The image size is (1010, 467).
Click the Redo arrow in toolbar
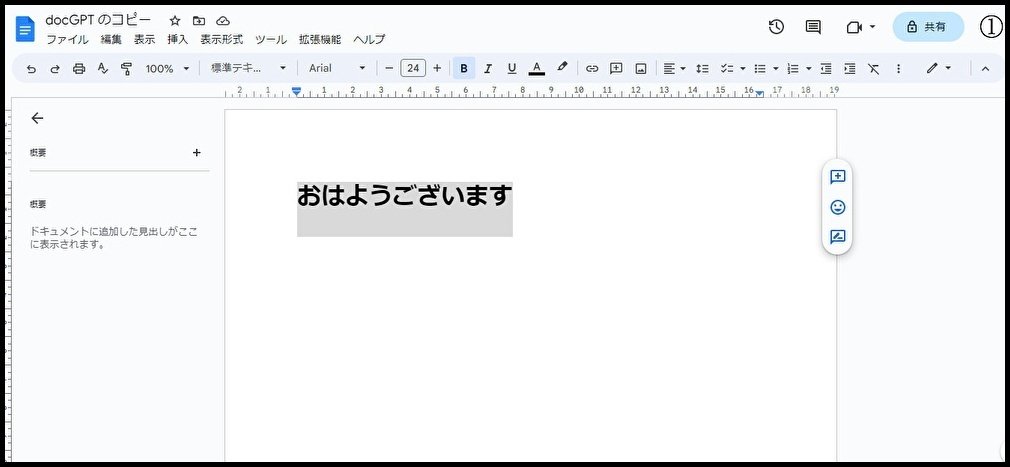coord(55,68)
